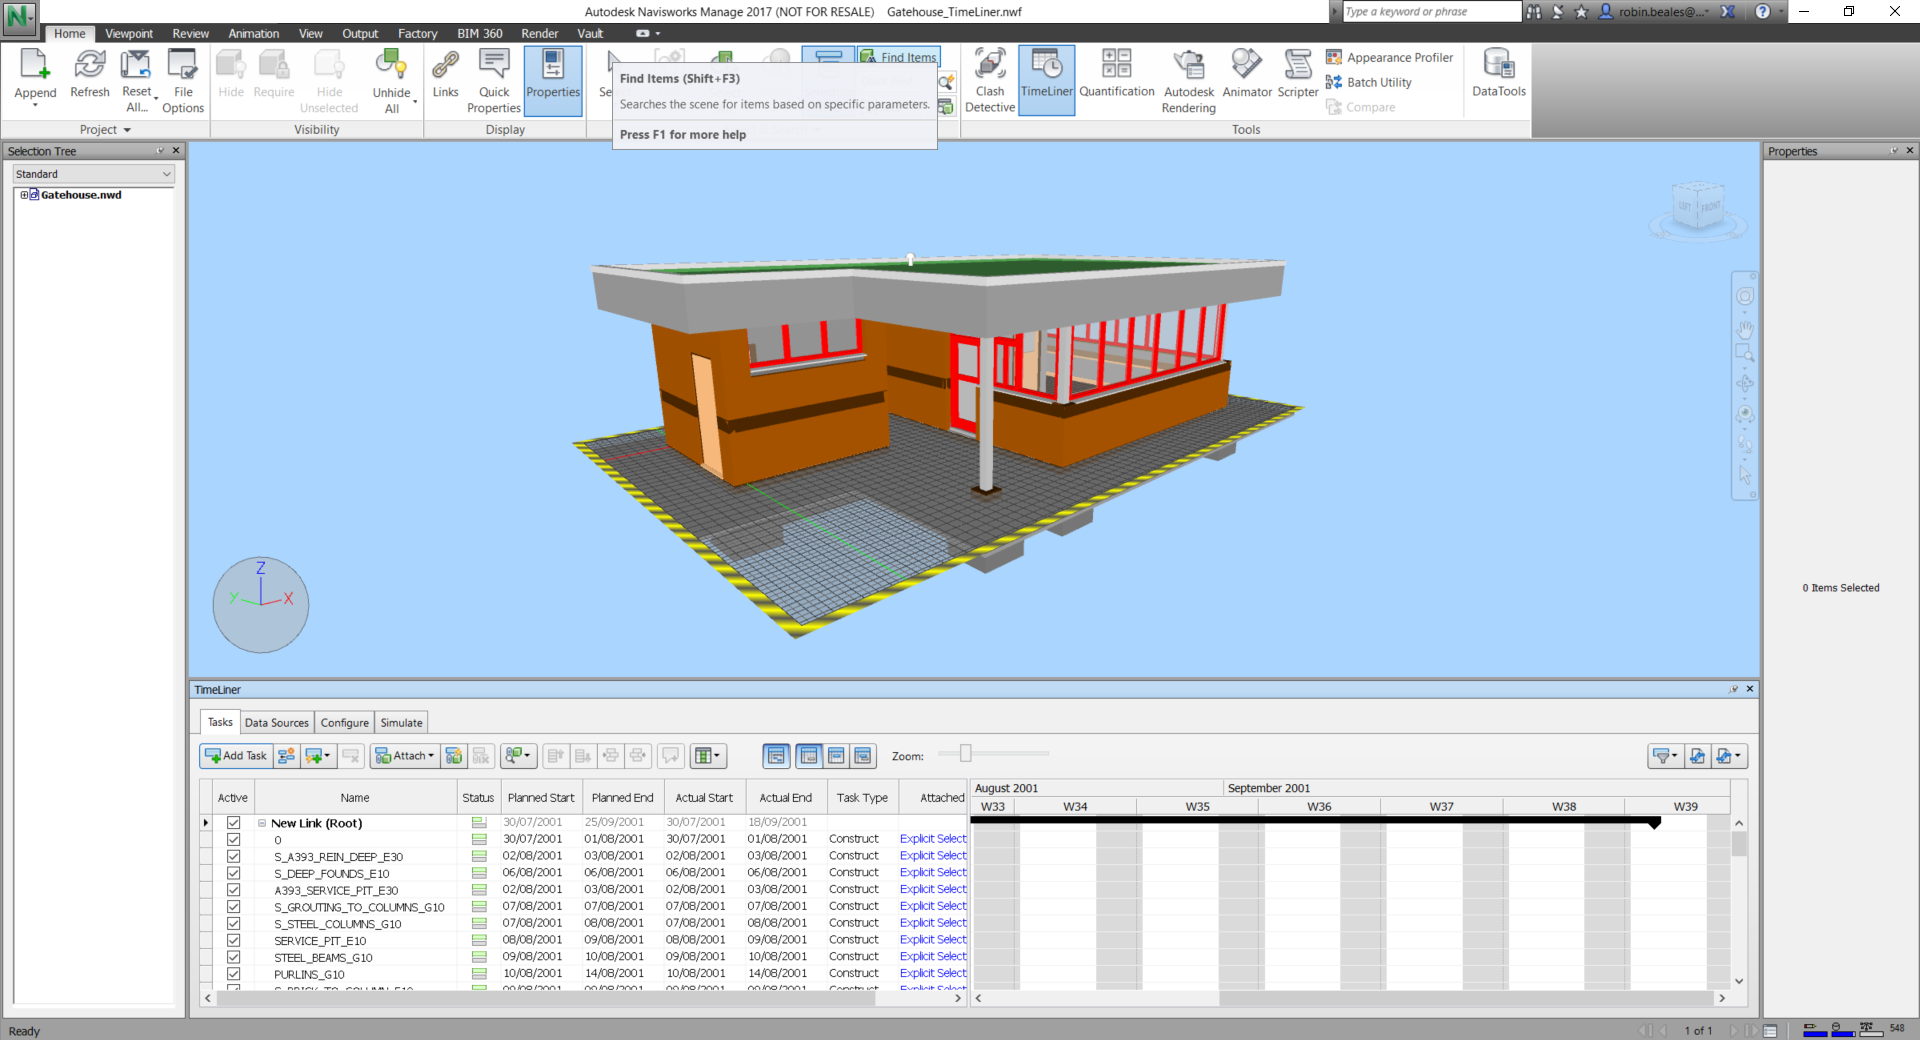
Task: Click the TimeLiner Zoom slider handle
Action: point(965,754)
